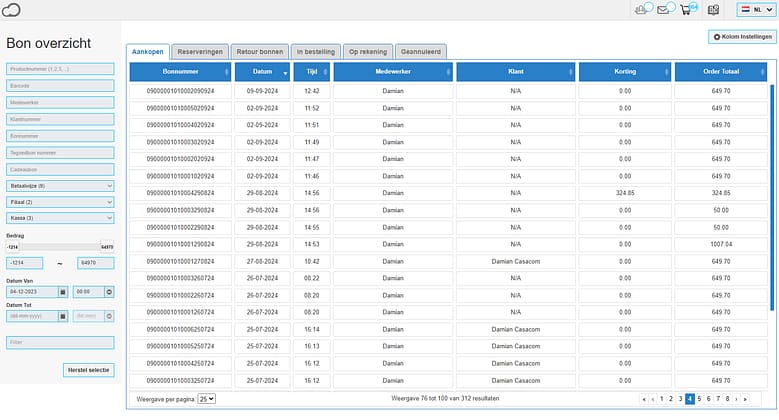
Task: Switch to the Geannuleerd tab
Action: [x=421, y=51]
